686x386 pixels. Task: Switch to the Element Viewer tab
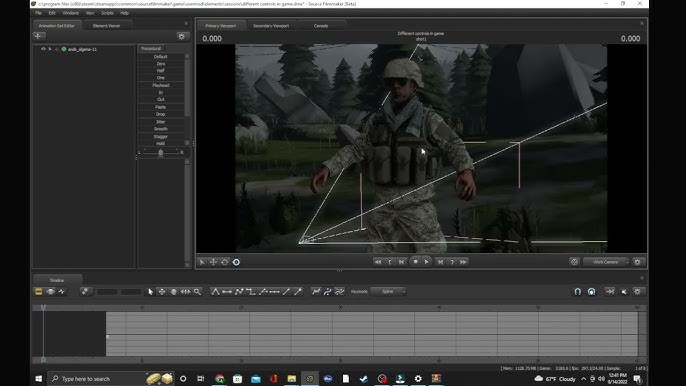106,26
